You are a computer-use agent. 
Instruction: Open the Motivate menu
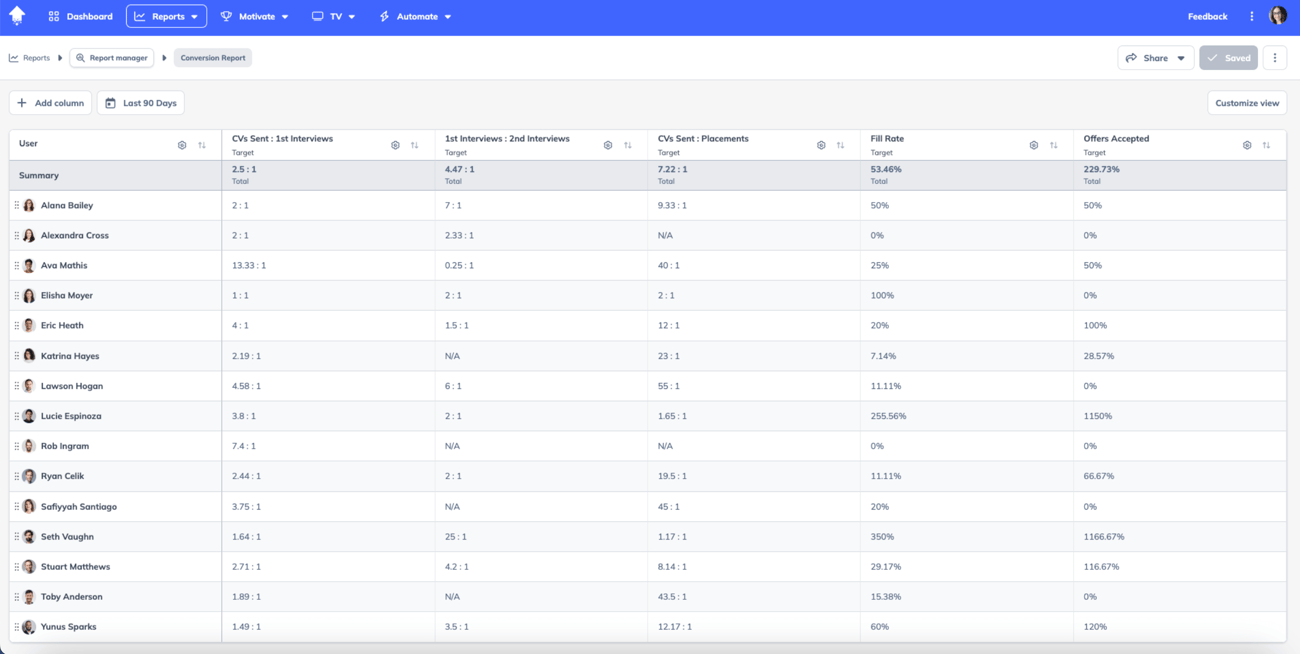tap(255, 16)
